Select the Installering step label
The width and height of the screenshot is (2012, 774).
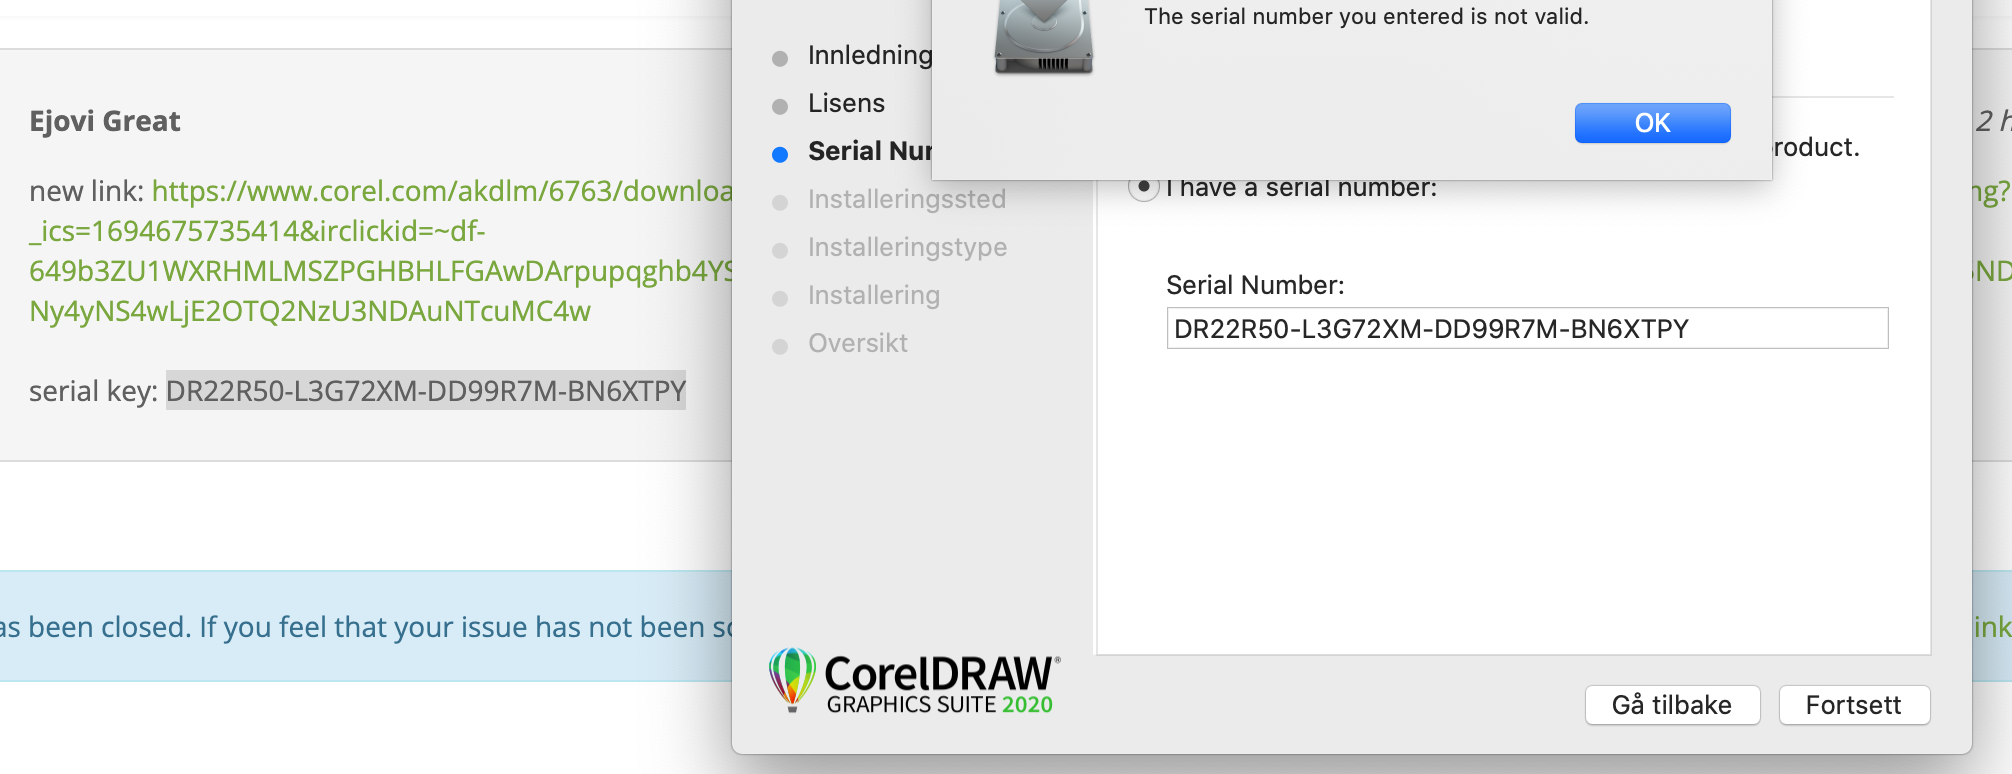(x=873, y=295)
